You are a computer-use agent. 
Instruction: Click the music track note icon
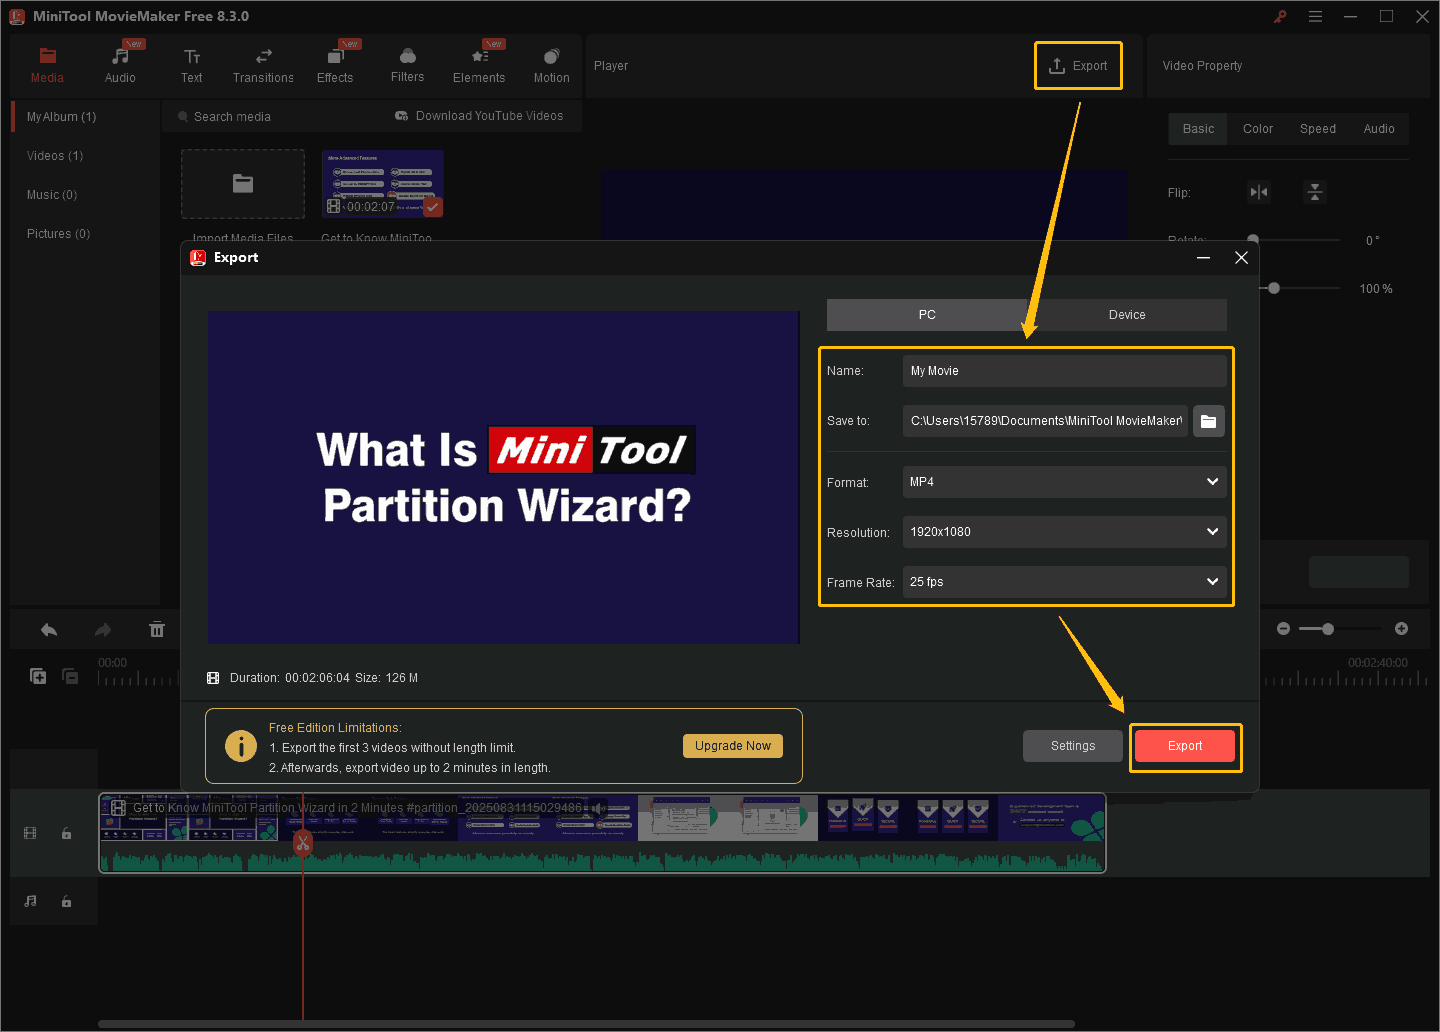pyautogui.click(x=30, y=901)
